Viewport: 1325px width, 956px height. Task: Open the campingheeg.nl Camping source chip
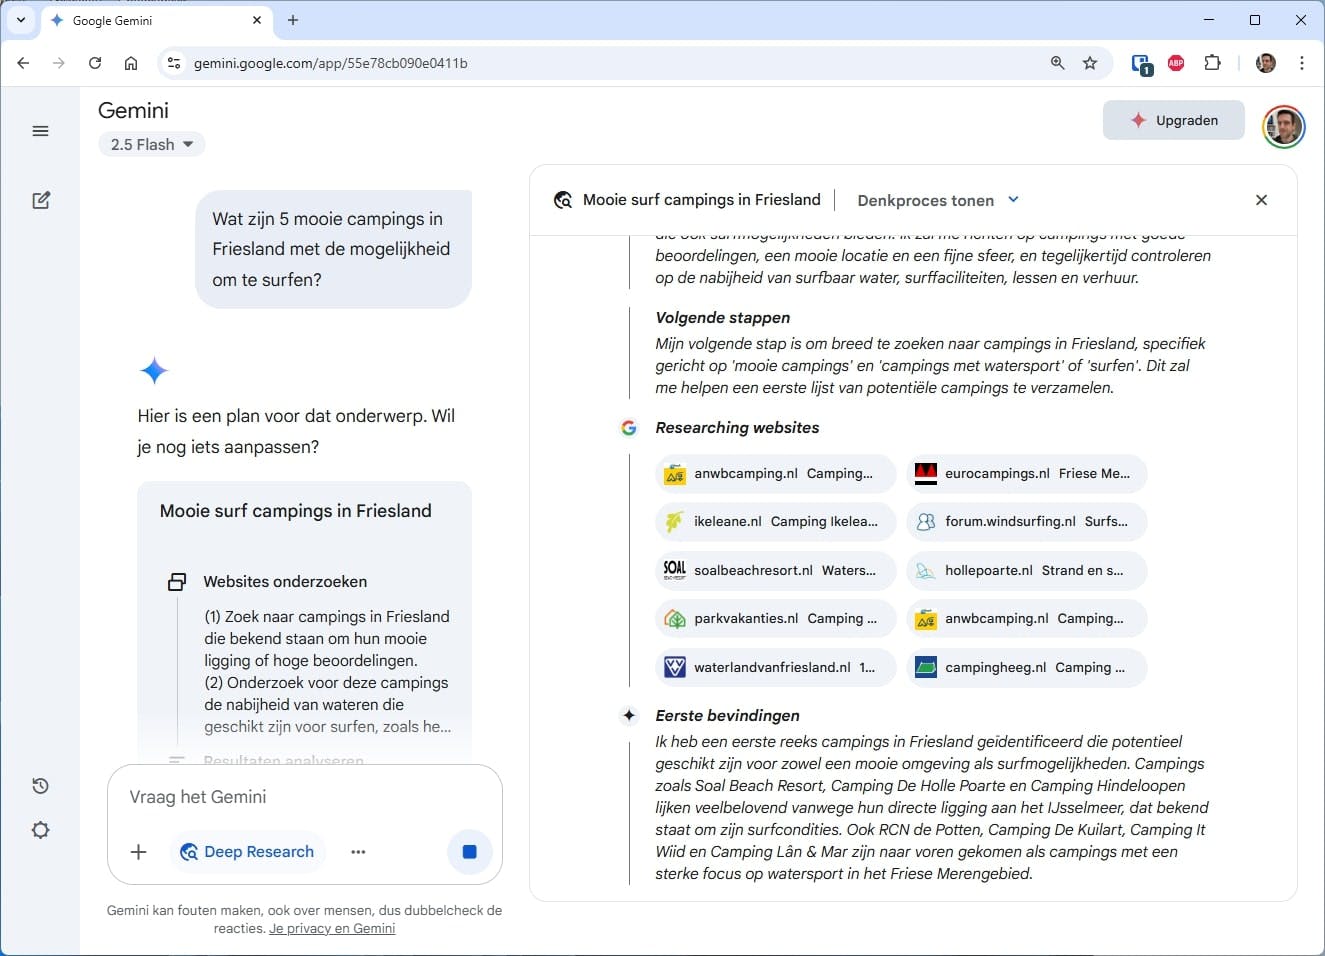(x=1026, y=668)
